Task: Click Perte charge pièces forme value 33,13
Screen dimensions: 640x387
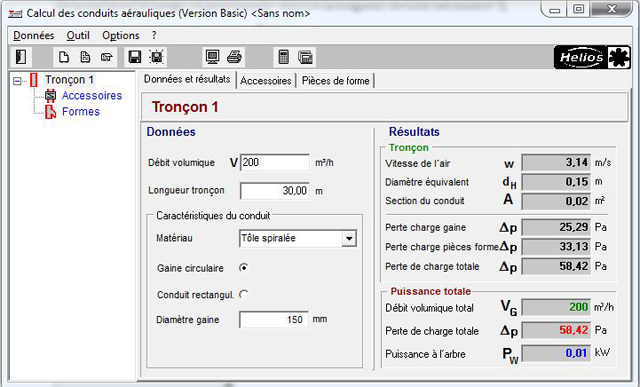Action: pos(556,247)
